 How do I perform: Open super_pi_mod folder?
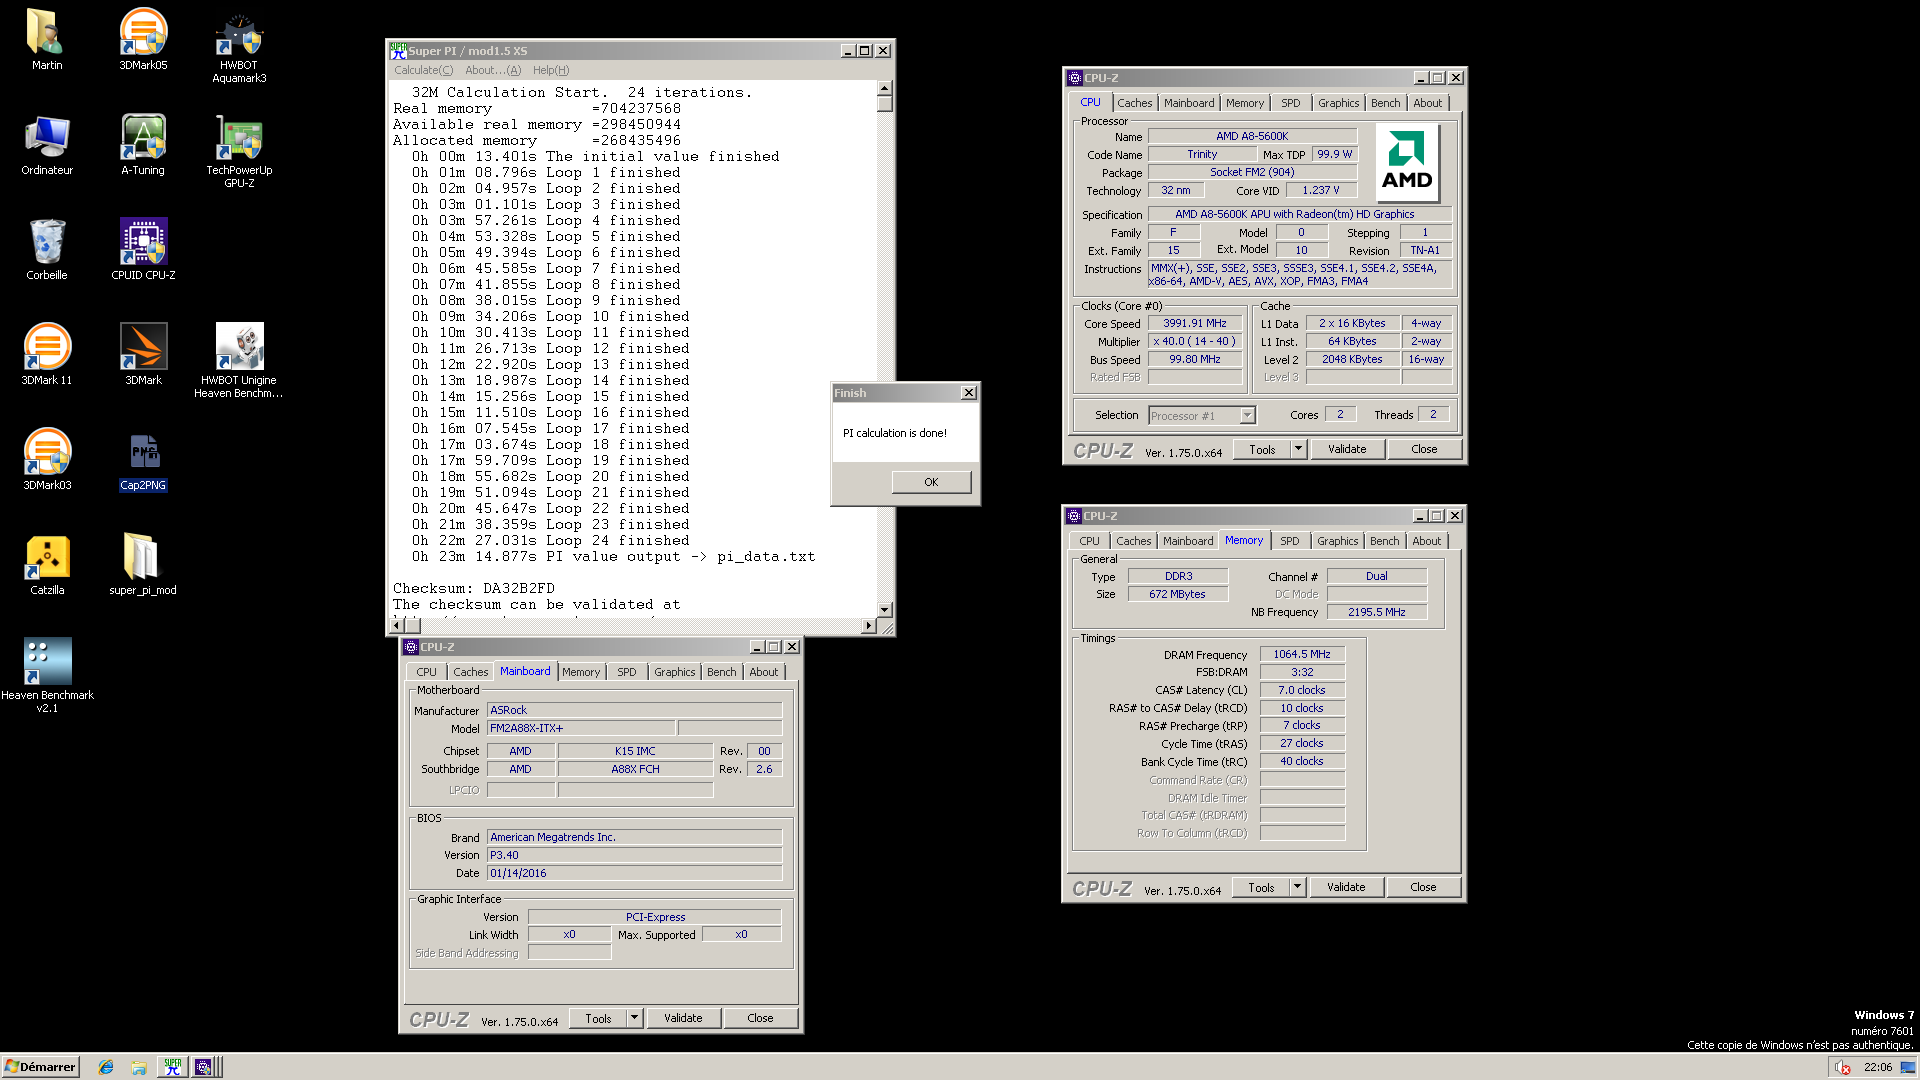143,565
